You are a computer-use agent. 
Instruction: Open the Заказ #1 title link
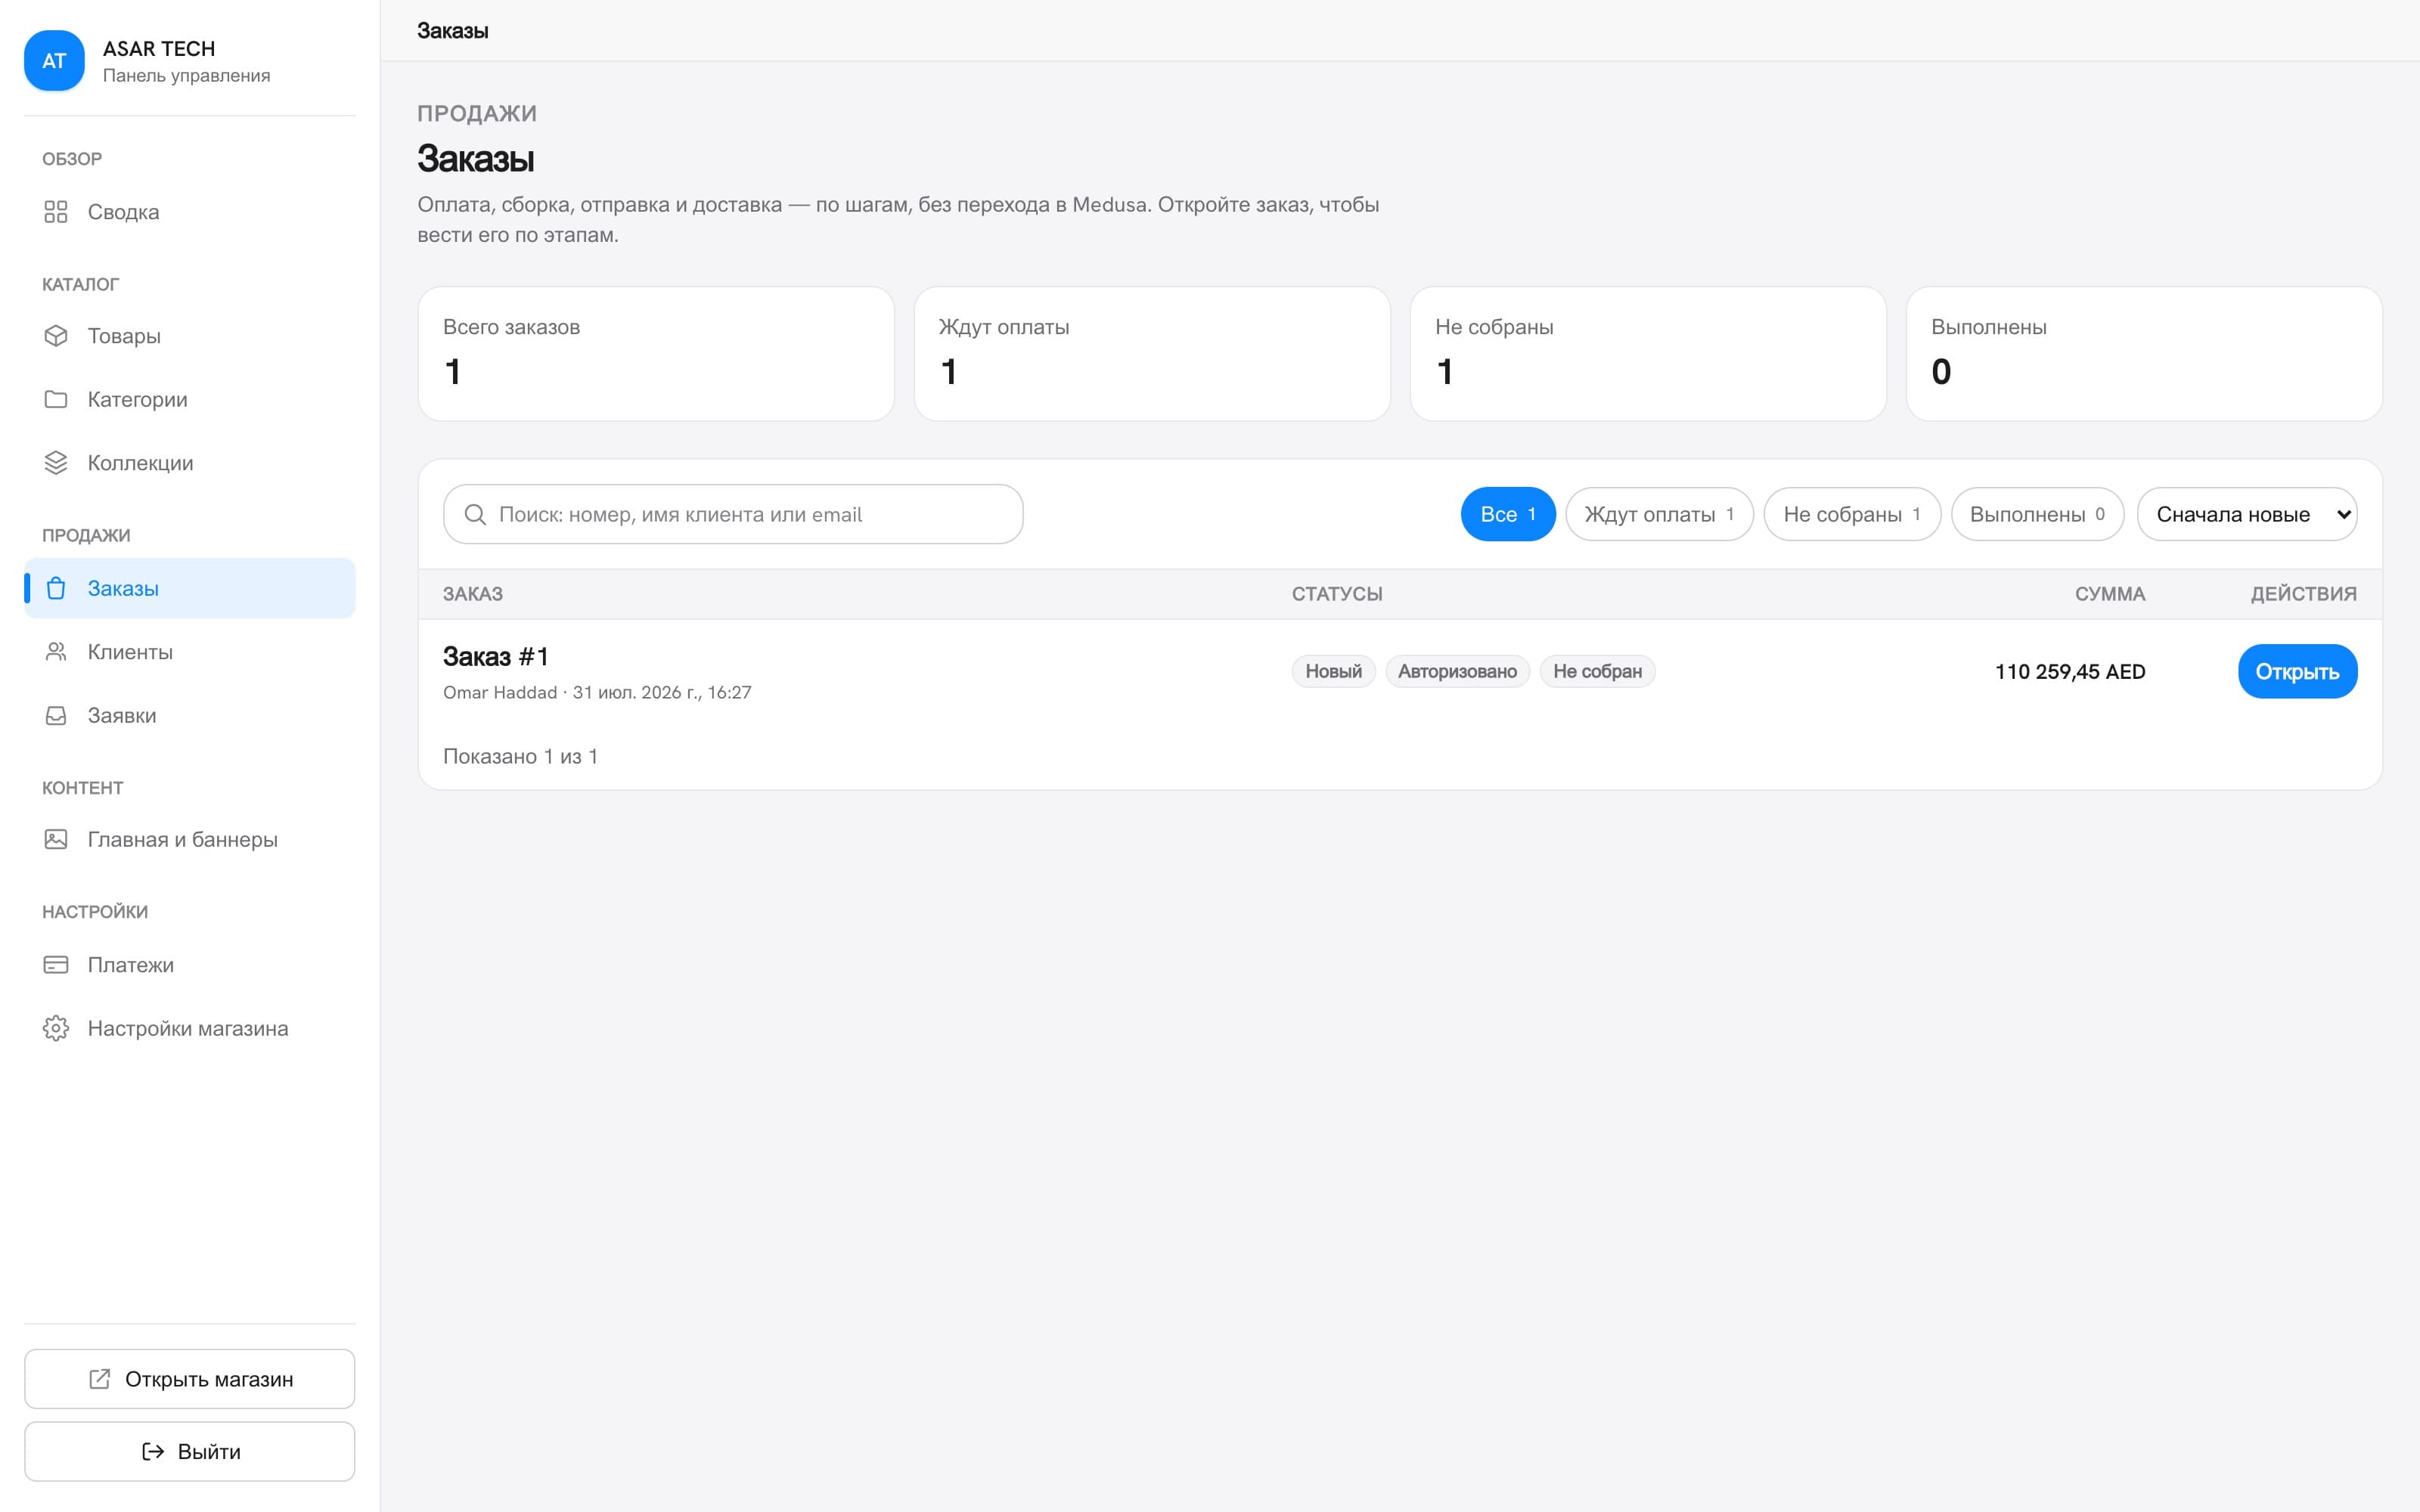[x=496, y=657]
